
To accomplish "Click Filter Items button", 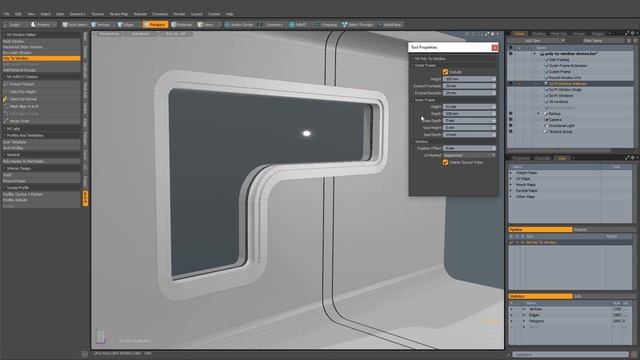I will tap(593, 41).
